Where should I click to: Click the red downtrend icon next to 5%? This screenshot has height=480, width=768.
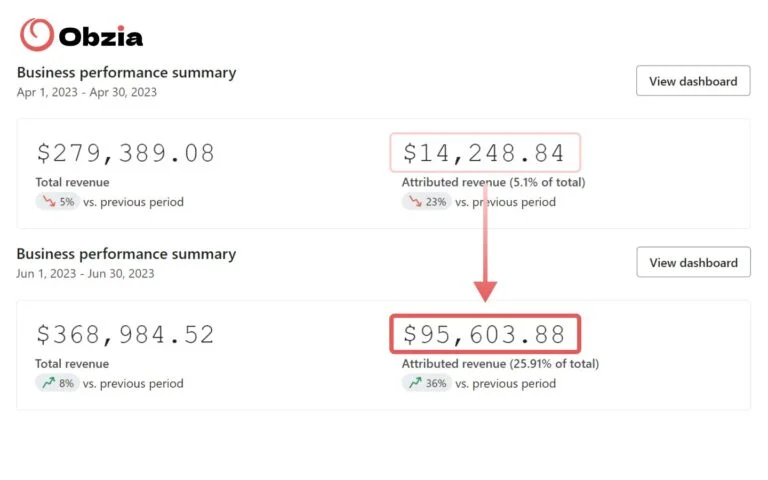[x=48, y=202]
